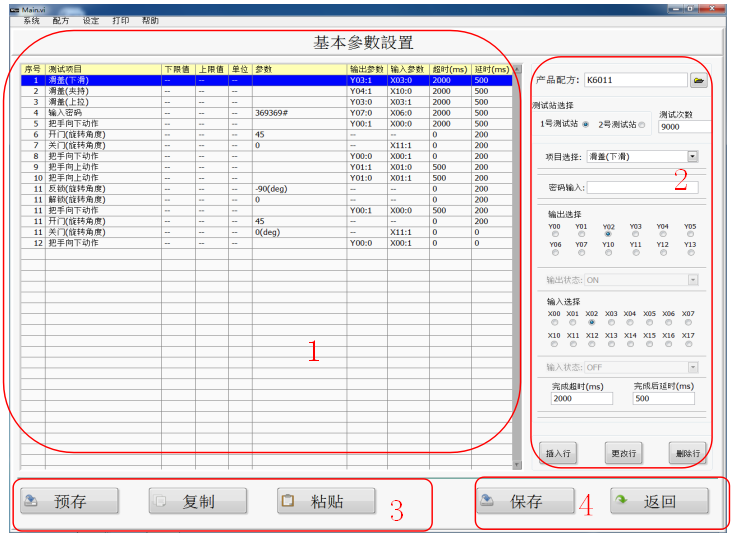737x543 pixels.
Task: Select input X05 radio button
Action: (x=649, y=322)
